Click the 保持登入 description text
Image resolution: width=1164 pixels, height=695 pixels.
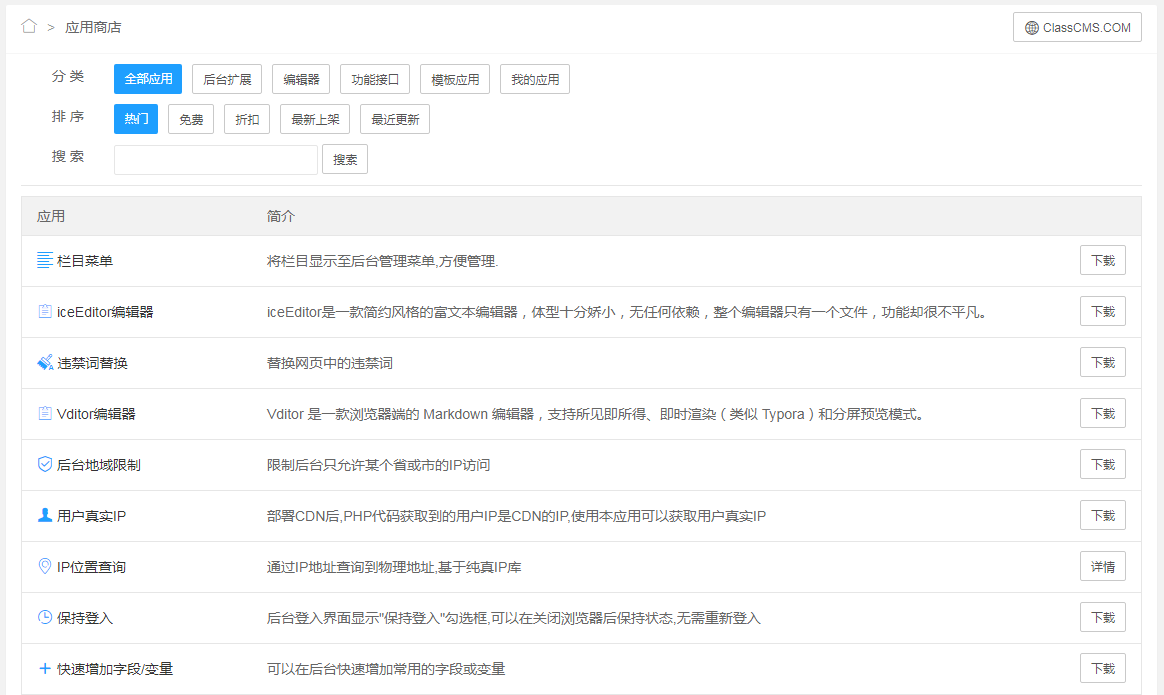click(514, 618)
